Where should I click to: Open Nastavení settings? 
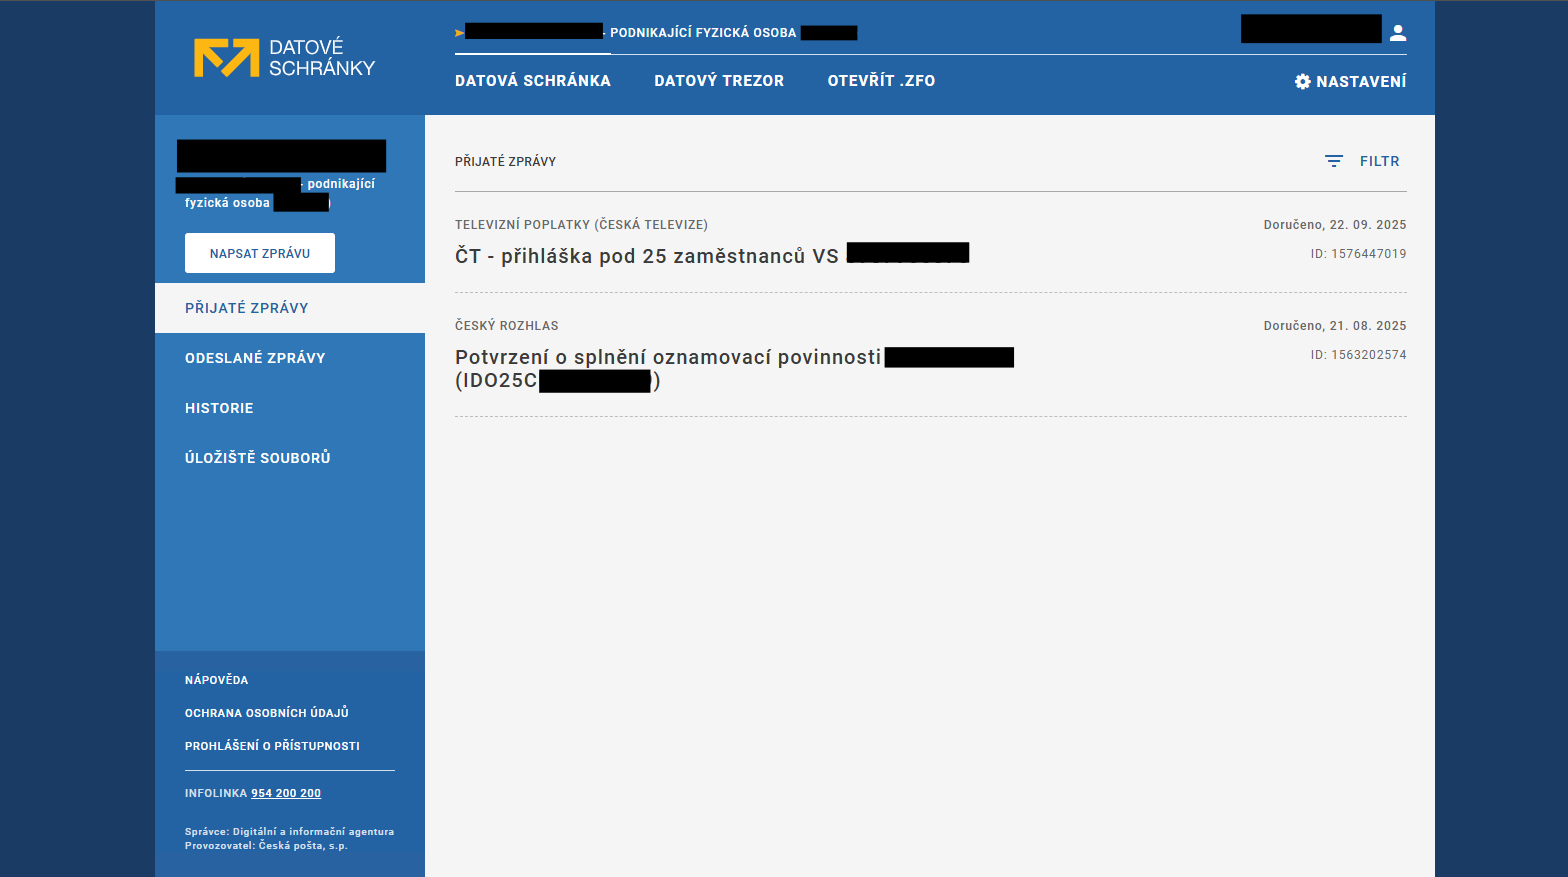tap(1361, 82)
